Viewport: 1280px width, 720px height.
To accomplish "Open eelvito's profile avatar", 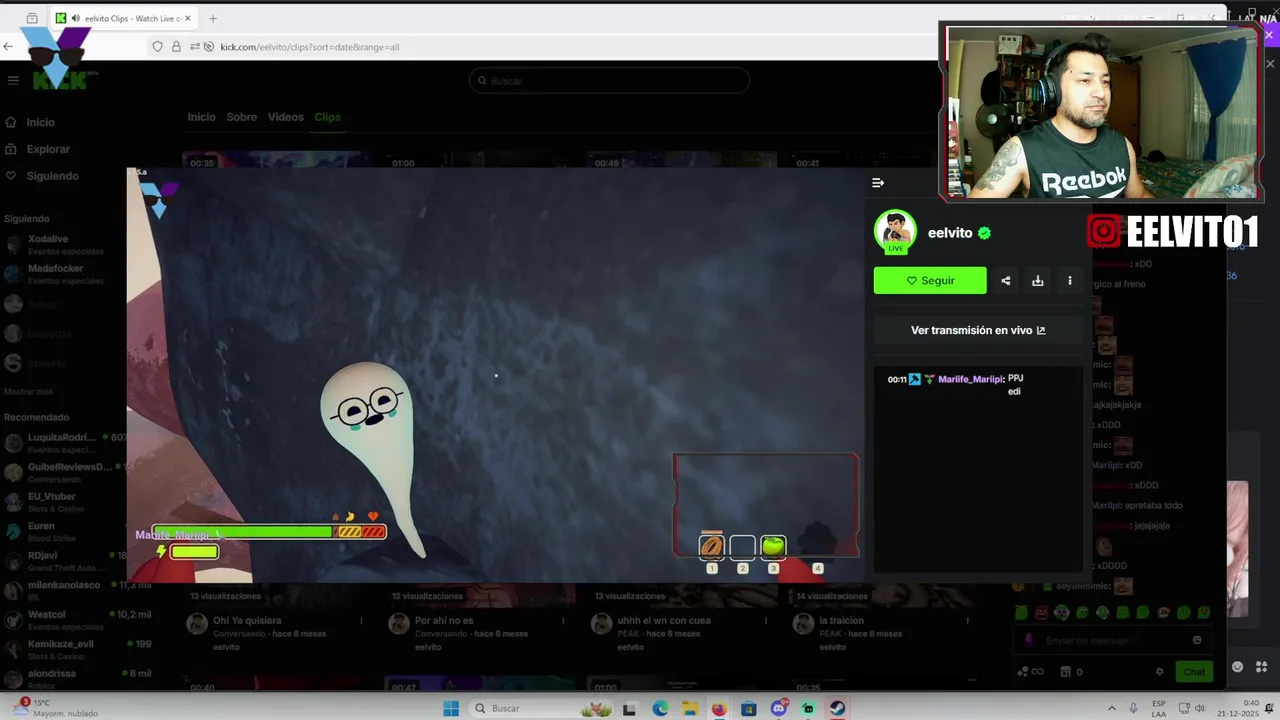I will pos(895,232).
